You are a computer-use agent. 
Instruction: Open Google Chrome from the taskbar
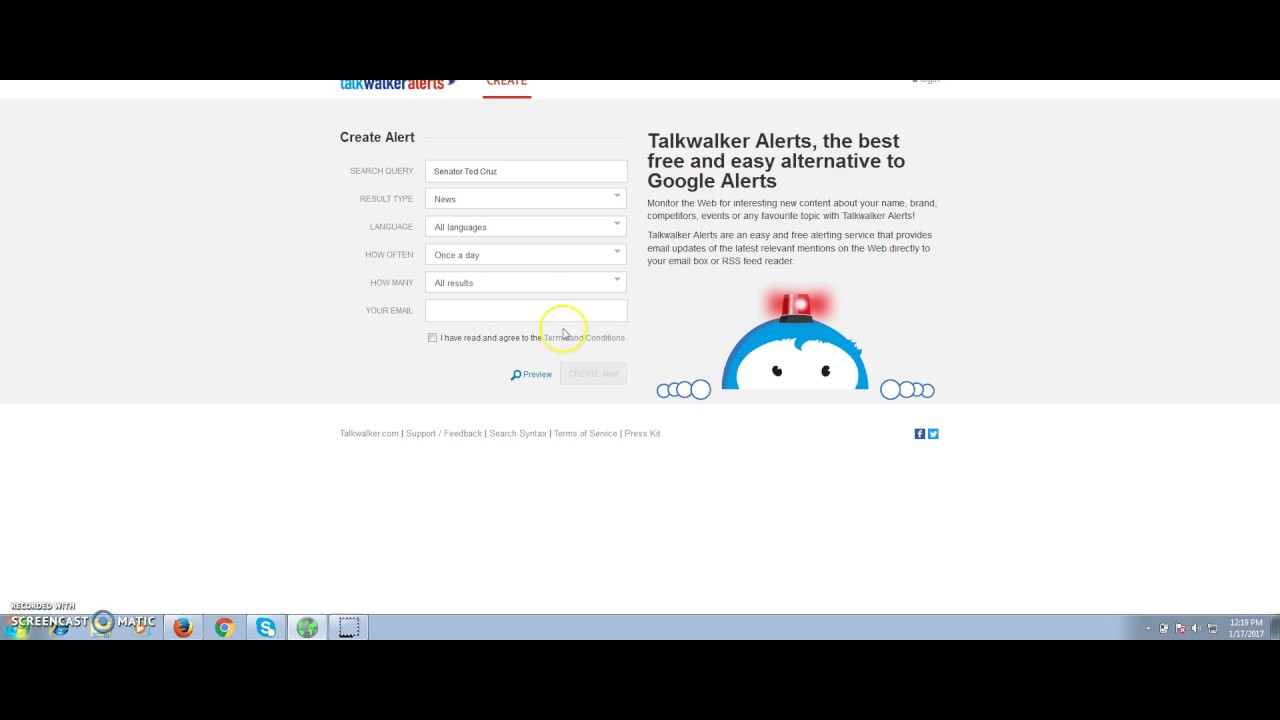(224, 627)
